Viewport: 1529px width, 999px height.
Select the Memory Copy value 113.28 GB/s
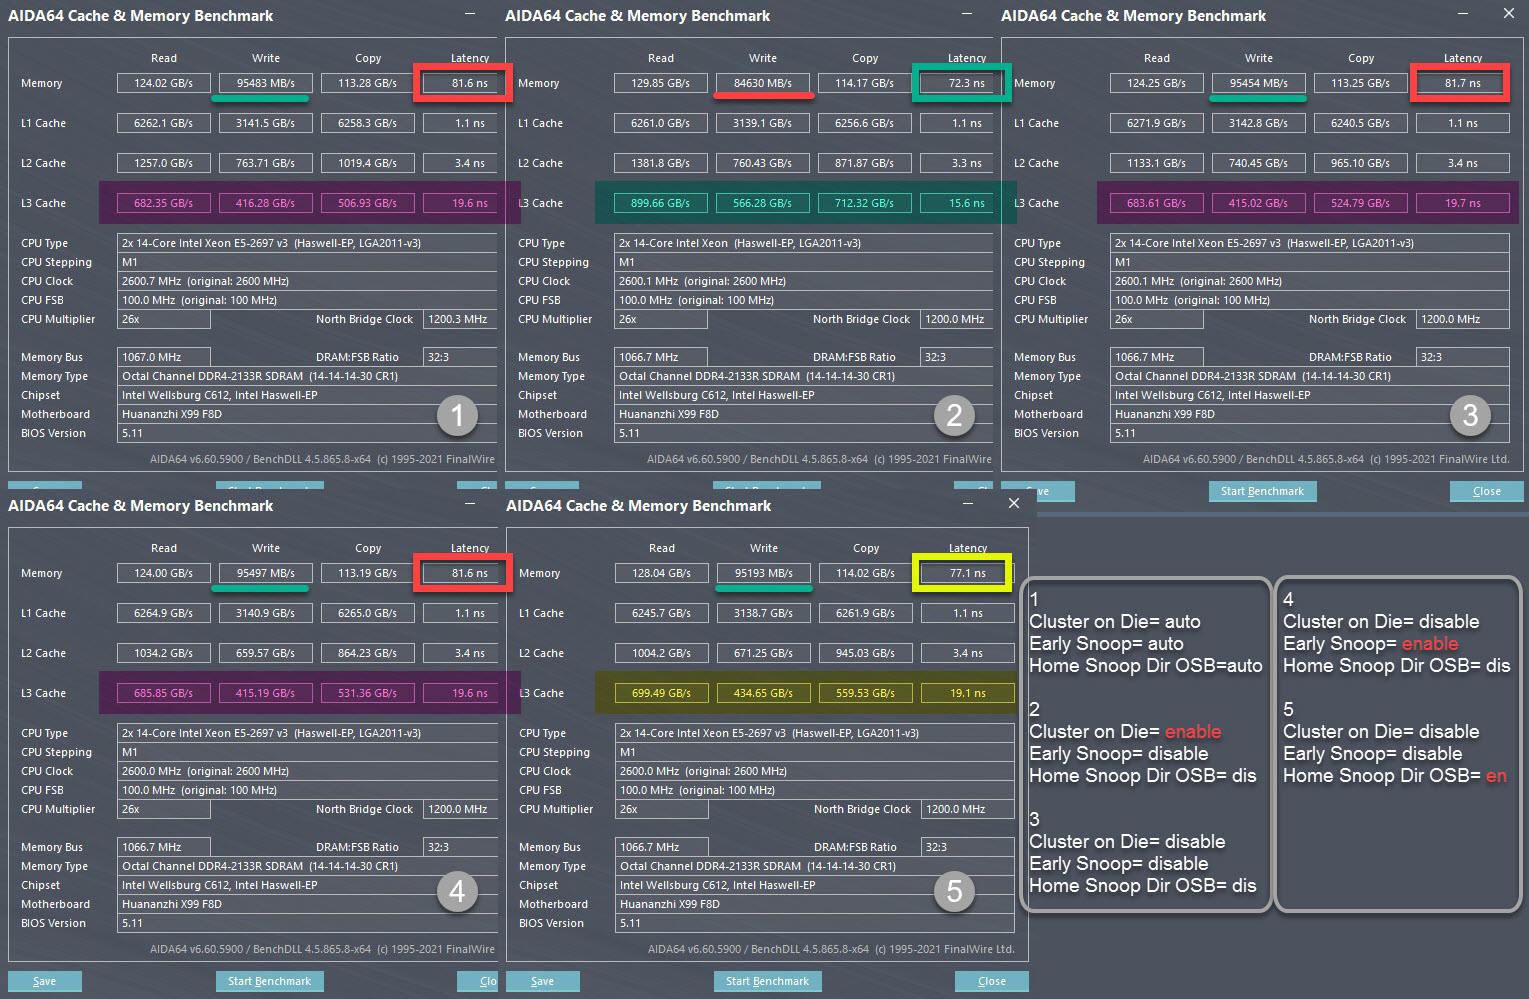(367, 83)
